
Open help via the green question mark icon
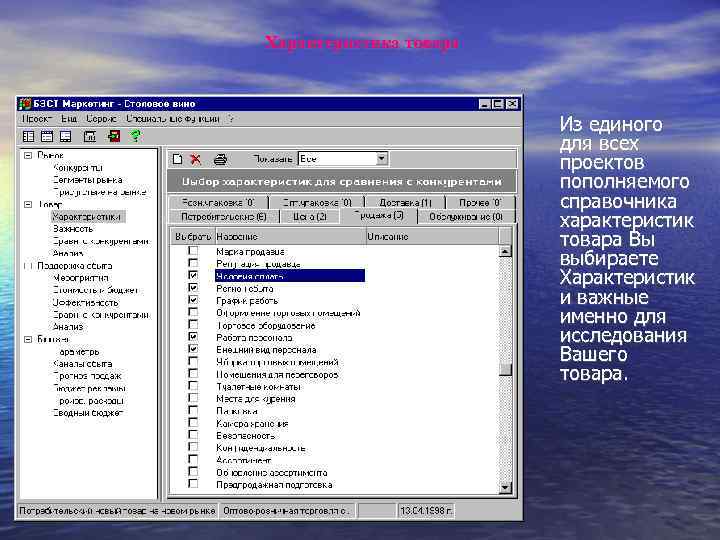[135, 136]
